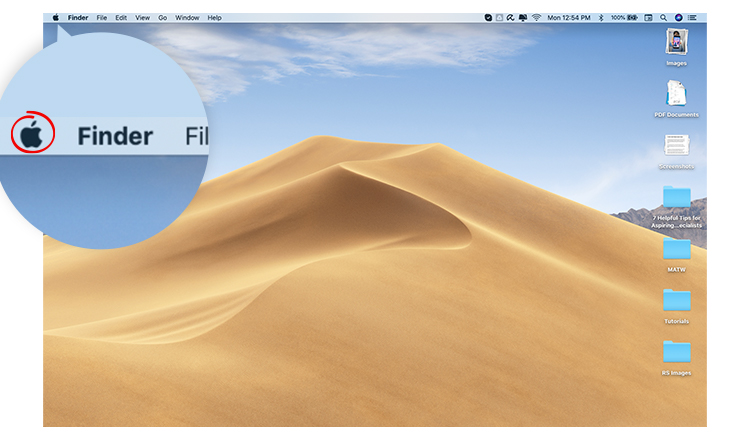
Task: Select the RS Images folder
Action: pos(676,358)
